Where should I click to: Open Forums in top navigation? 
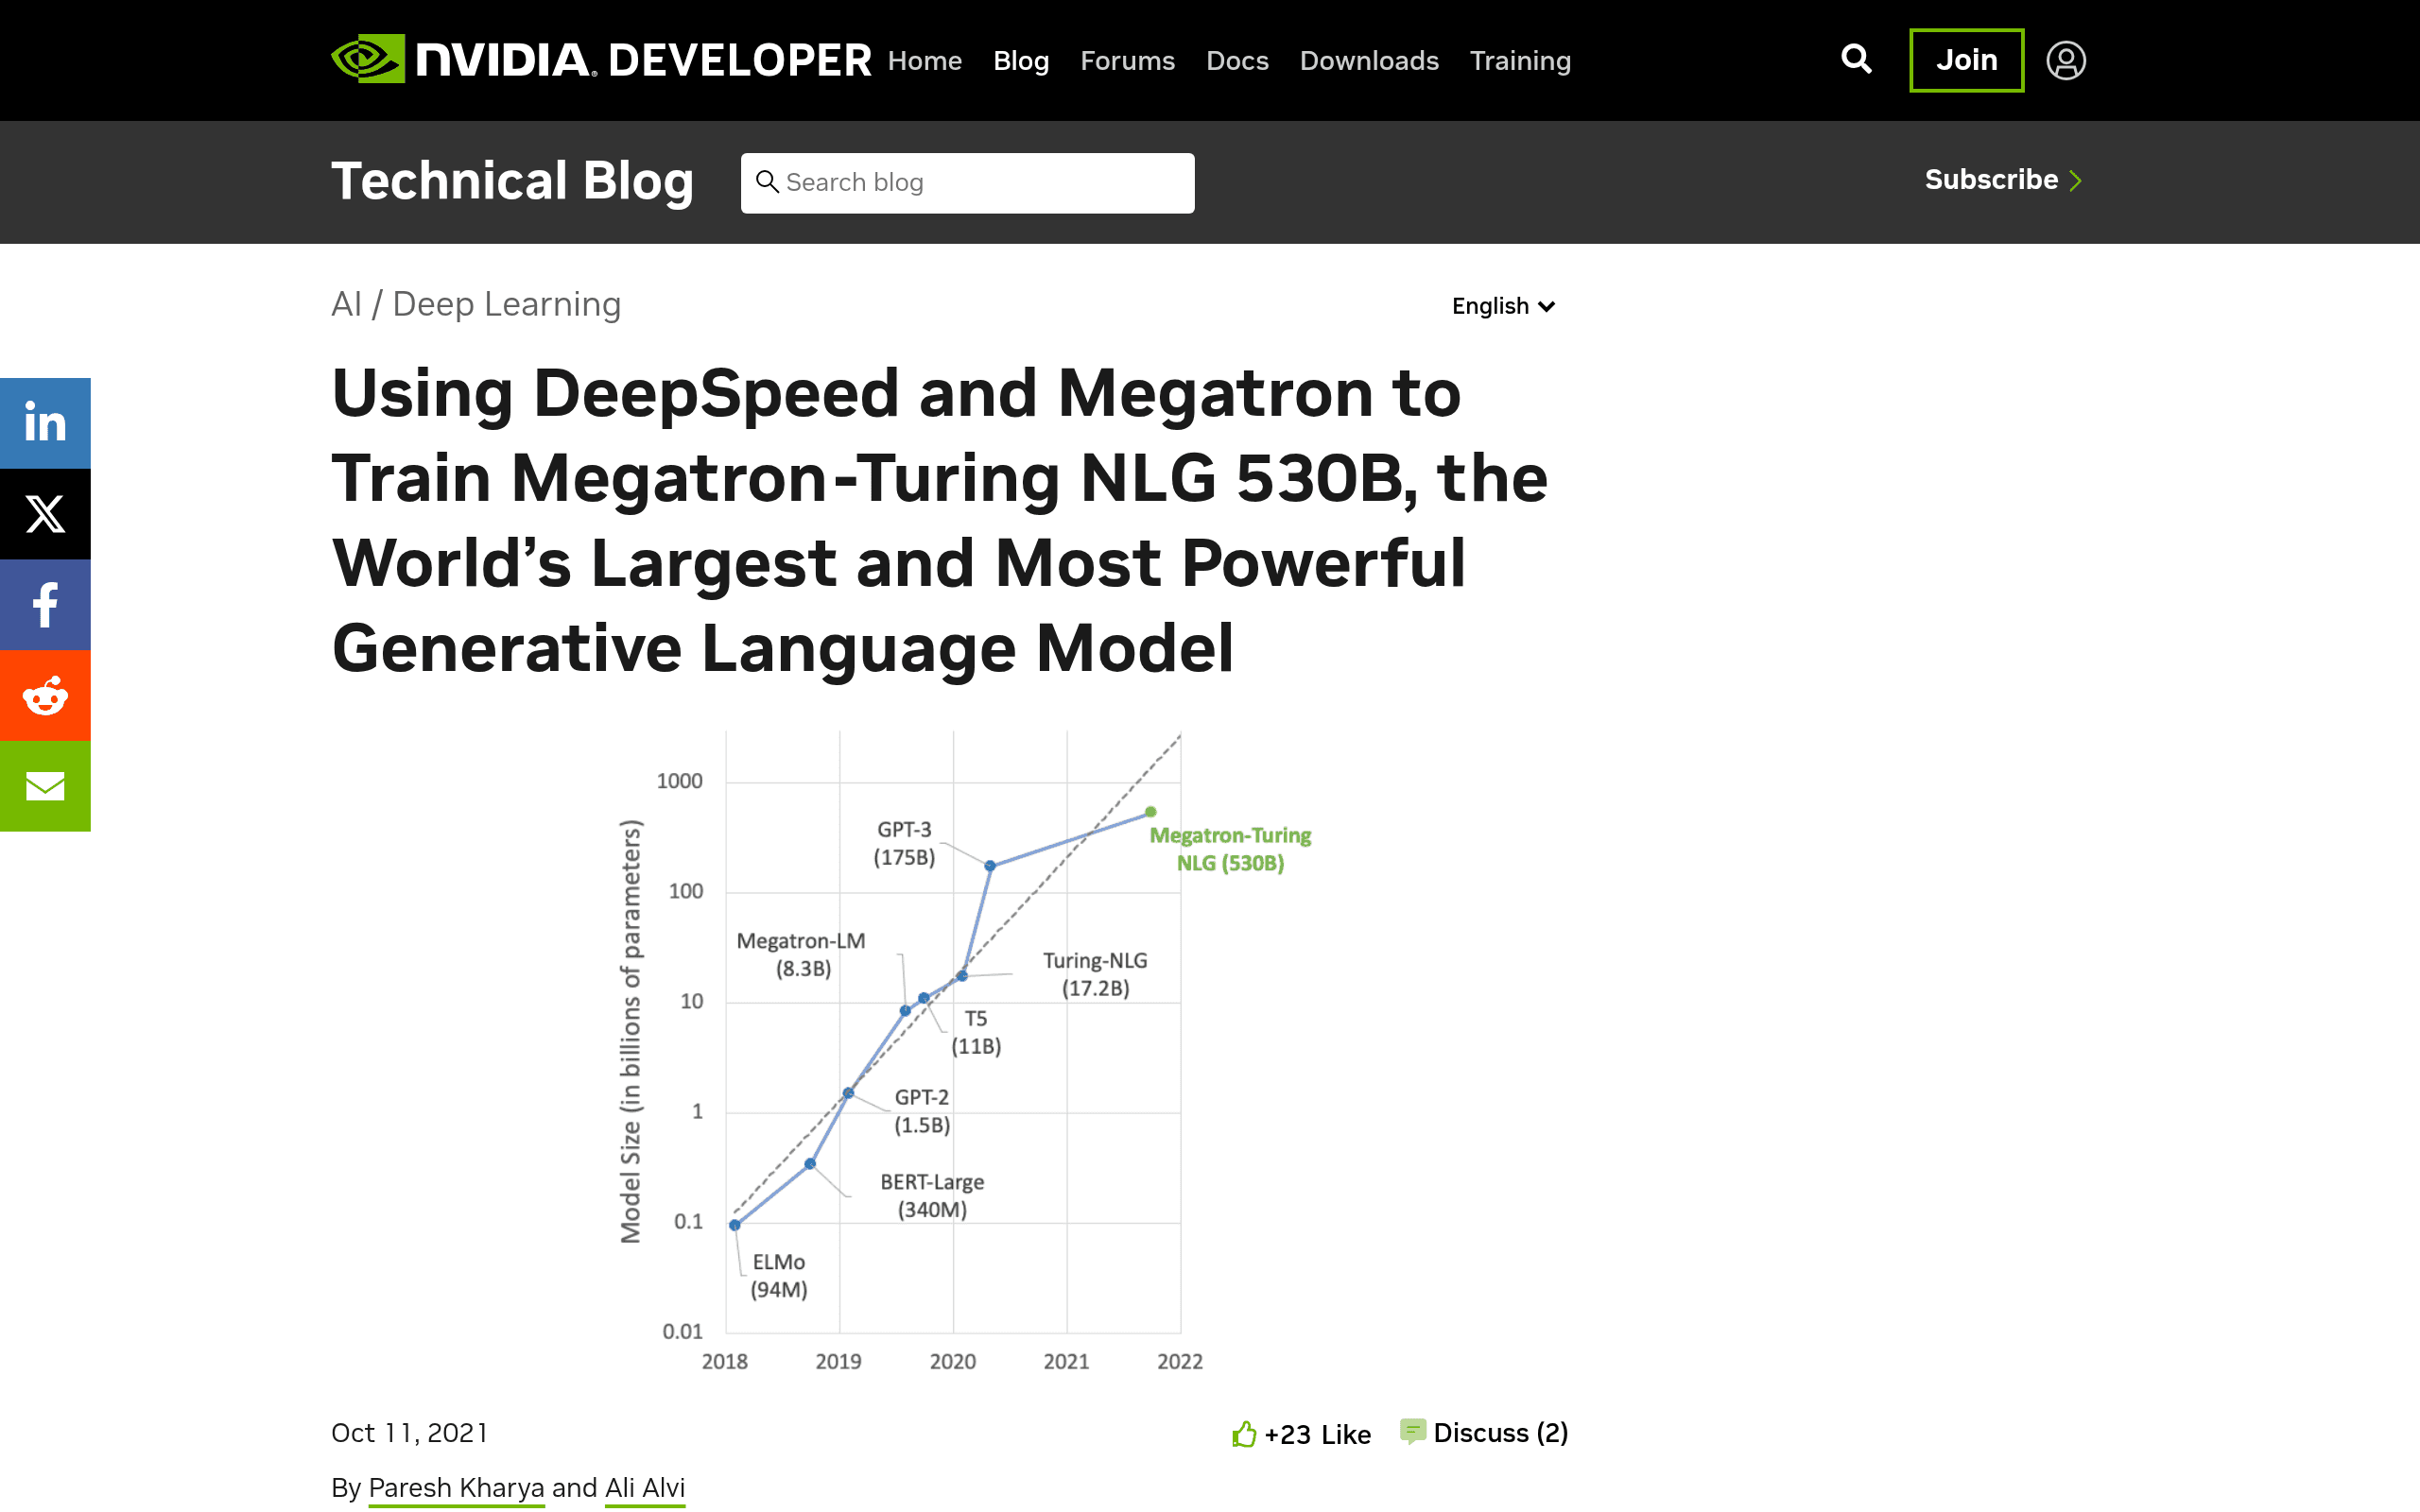(1127, 61)
